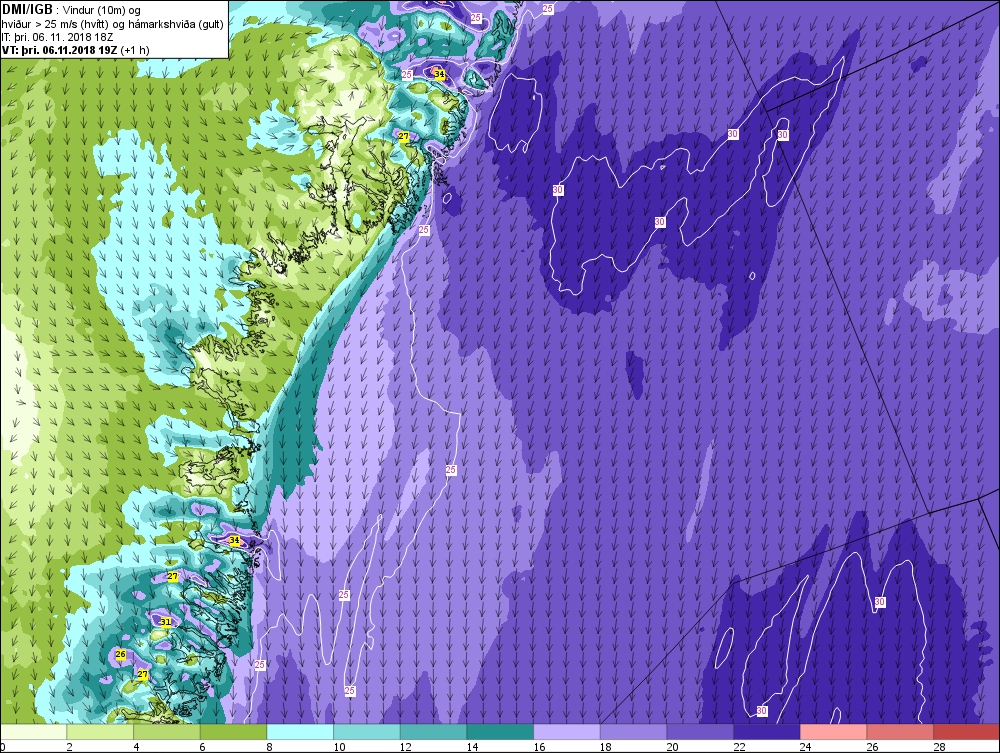
Task: Click the legend tick value "26"
Action: coord(872,747)
